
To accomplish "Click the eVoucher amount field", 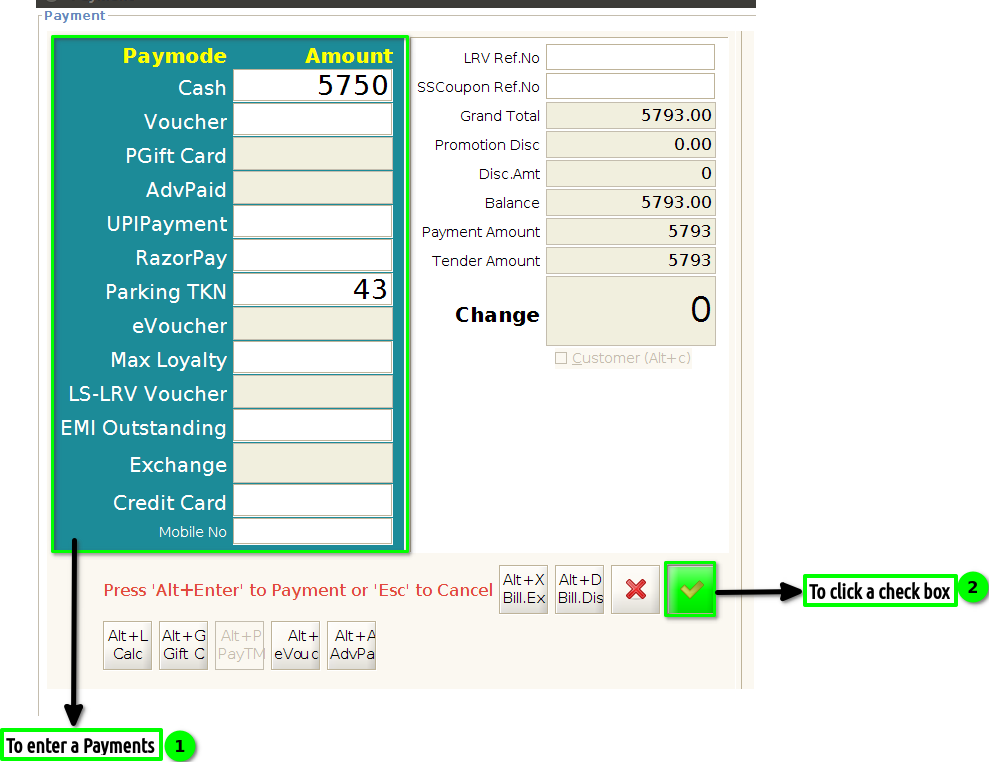I will [313, 324].
